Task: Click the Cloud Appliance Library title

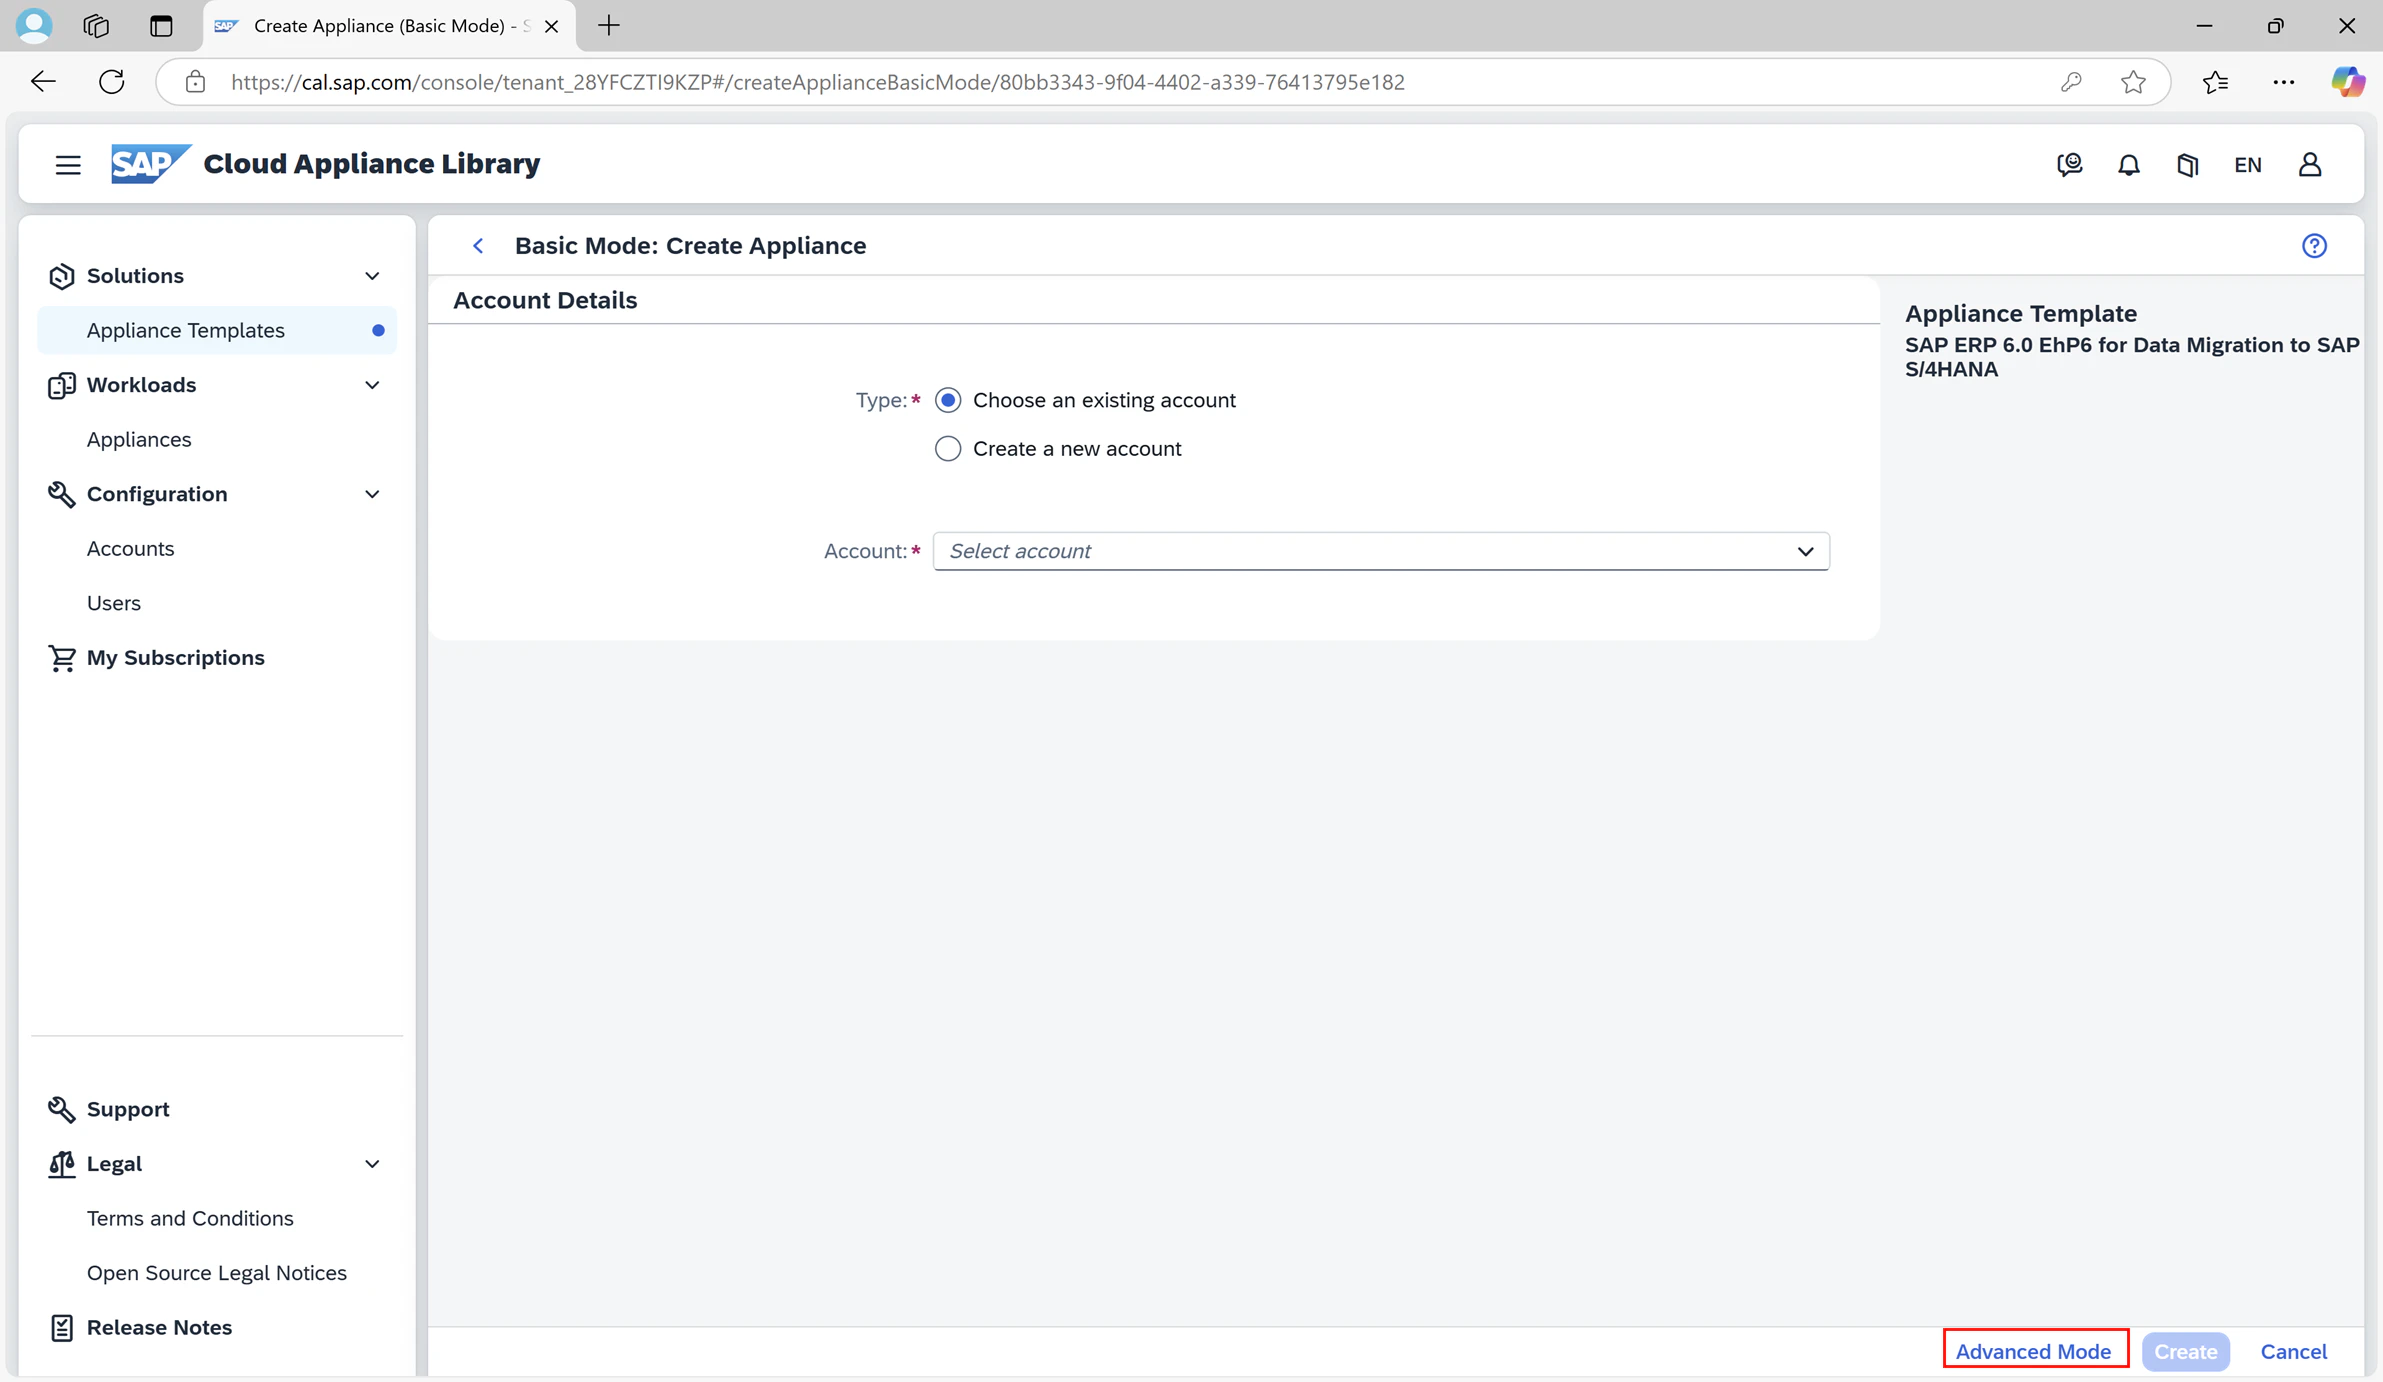Action: pos(372,164)
